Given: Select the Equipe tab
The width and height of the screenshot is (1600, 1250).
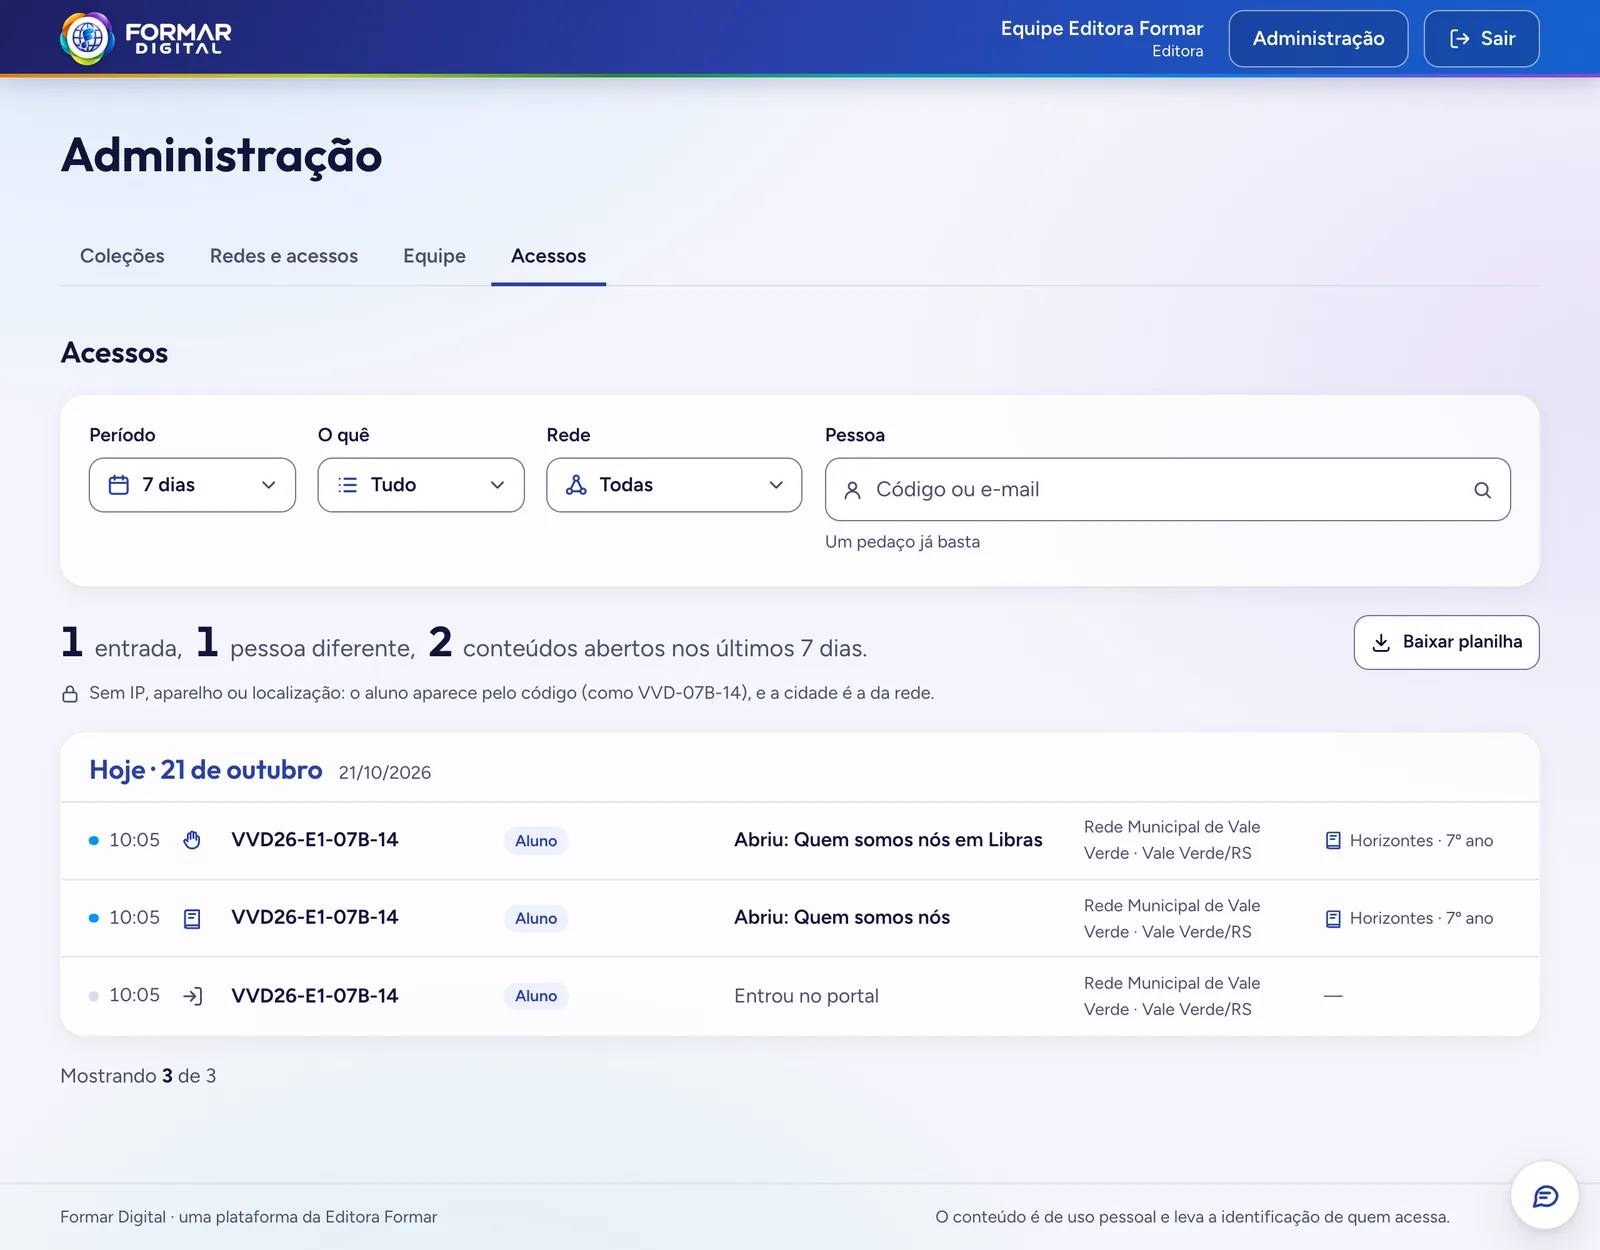Looking at the screenshot, I should point(434,256).
